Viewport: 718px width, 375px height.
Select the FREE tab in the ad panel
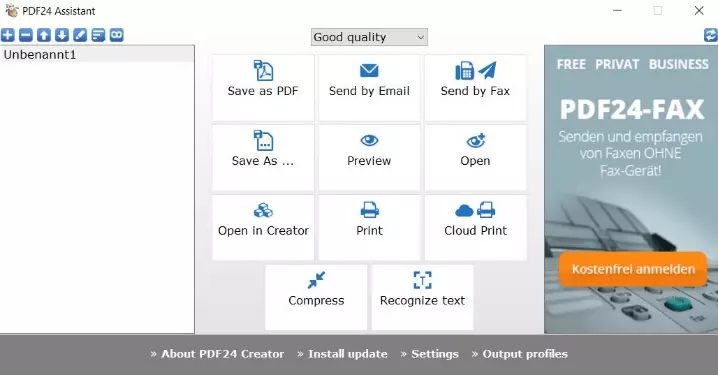point(571,64)
